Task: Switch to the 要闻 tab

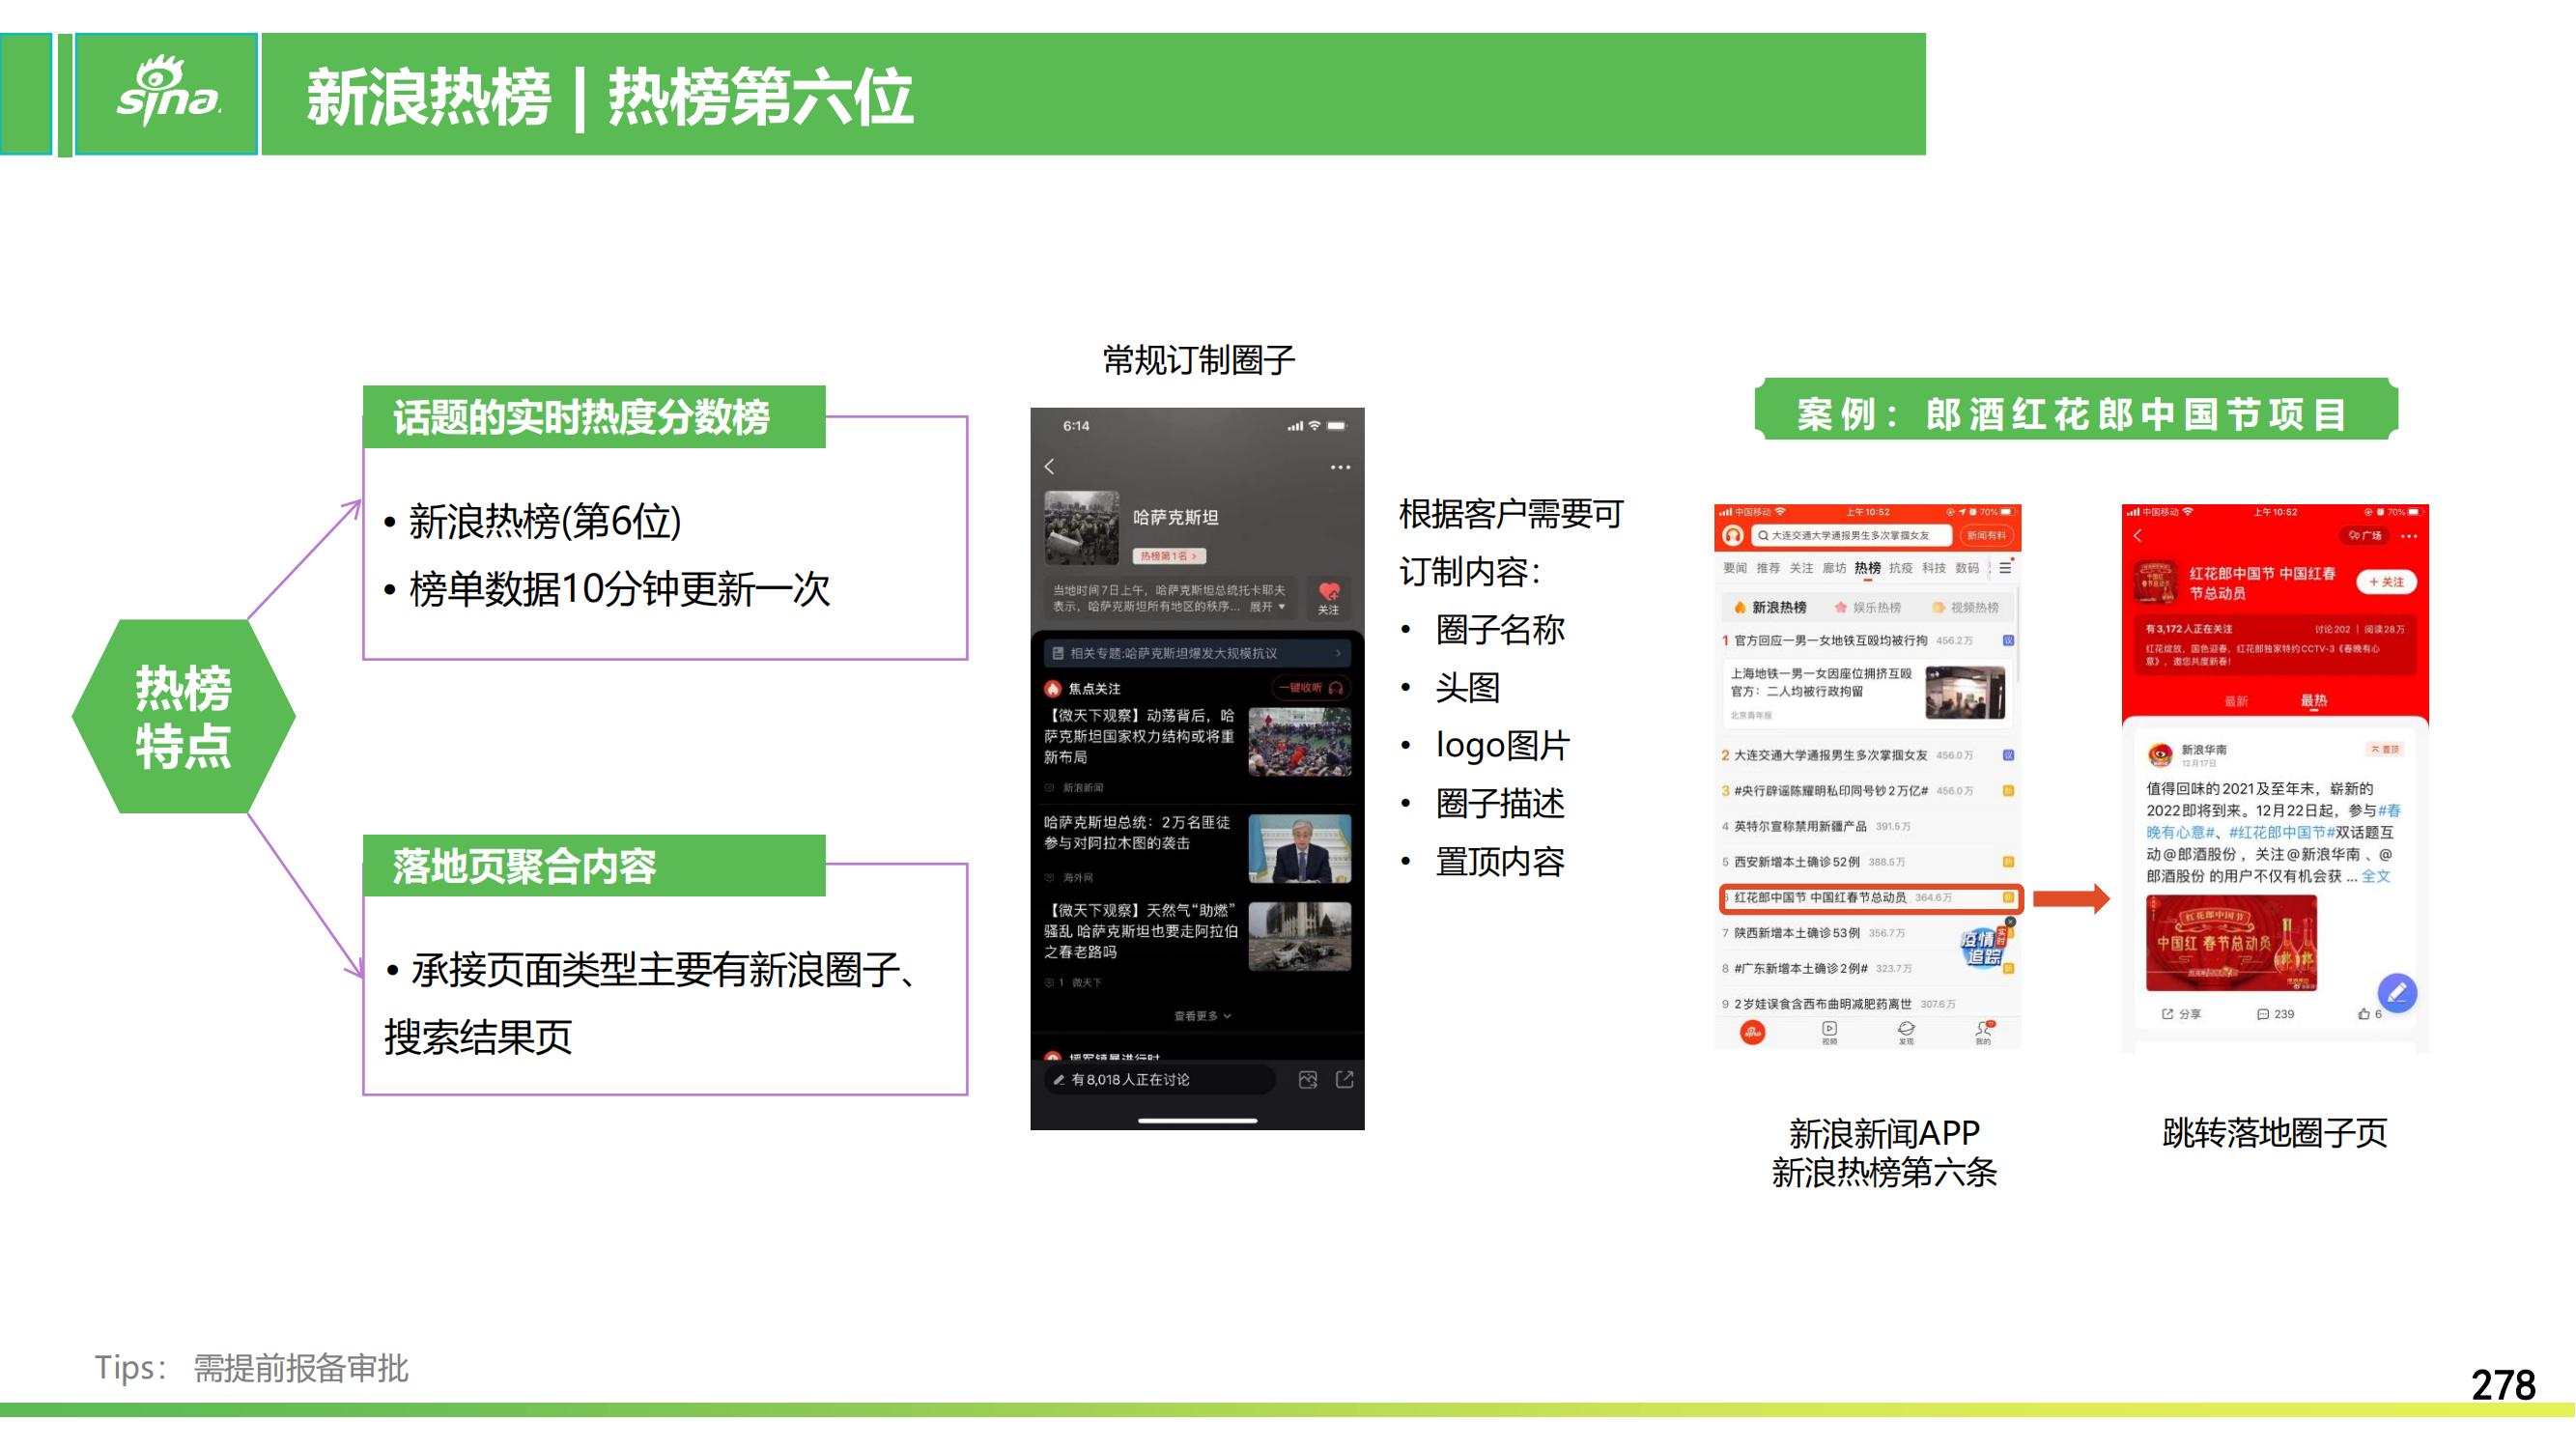Action: [1735, 568]
